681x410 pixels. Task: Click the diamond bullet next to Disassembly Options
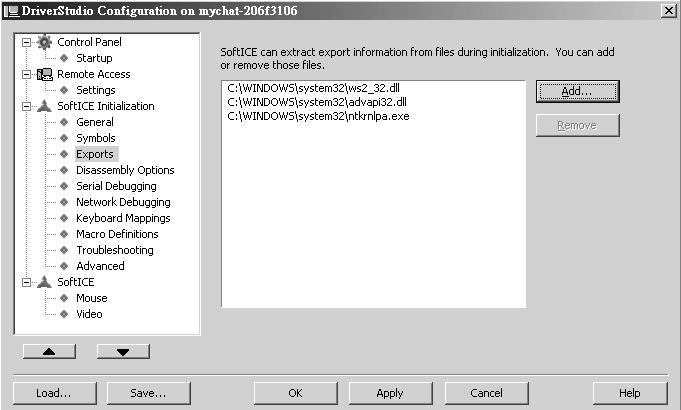coord(64,170)
